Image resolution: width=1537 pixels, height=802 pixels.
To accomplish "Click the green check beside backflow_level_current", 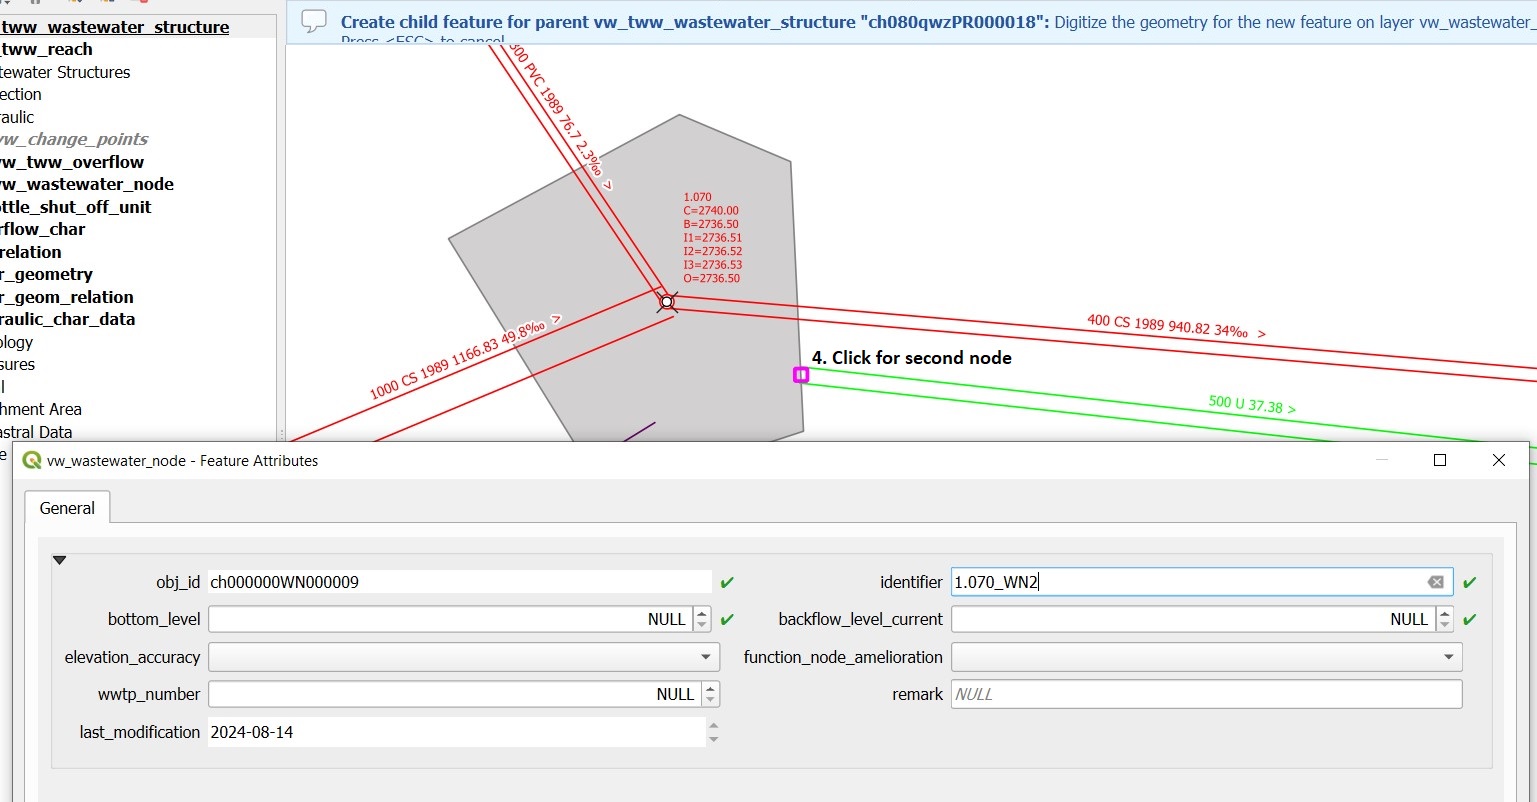I will pyautogui.click(x=1469, y=619).
